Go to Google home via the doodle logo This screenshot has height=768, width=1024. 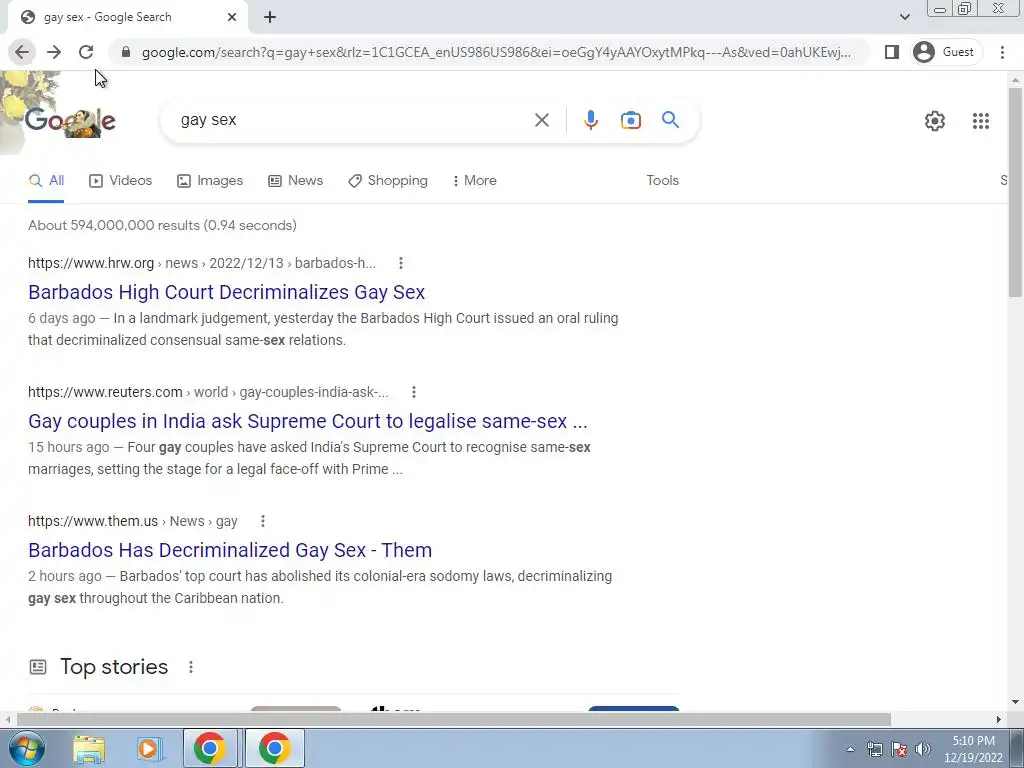coord(70,120)
